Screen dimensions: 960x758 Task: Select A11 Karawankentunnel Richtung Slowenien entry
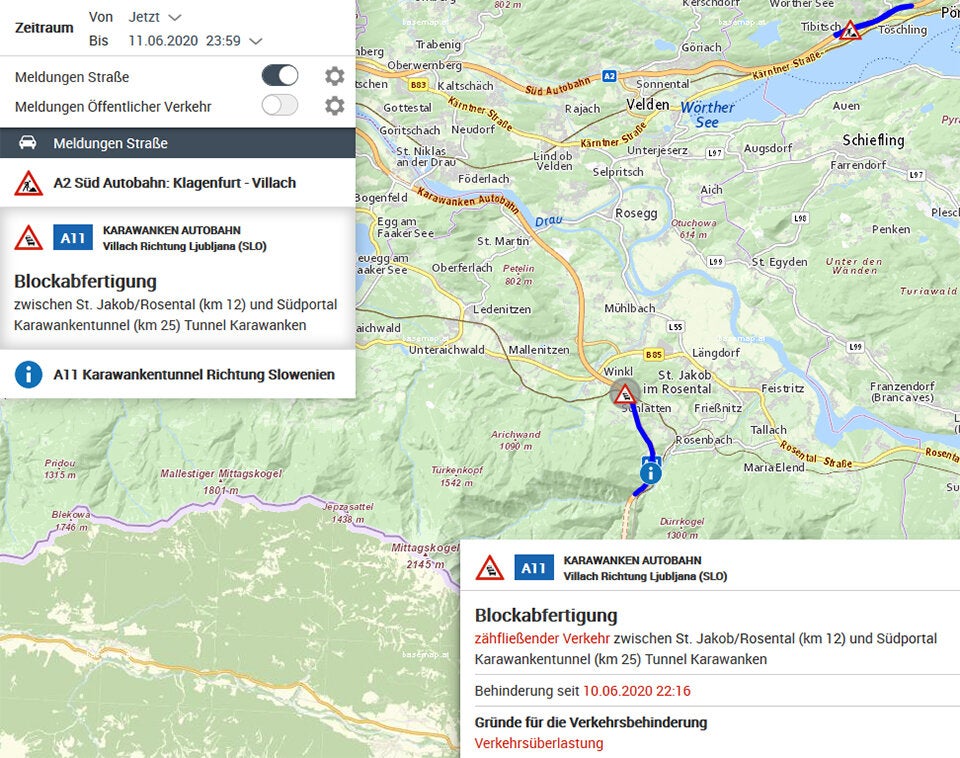(194, 375)
